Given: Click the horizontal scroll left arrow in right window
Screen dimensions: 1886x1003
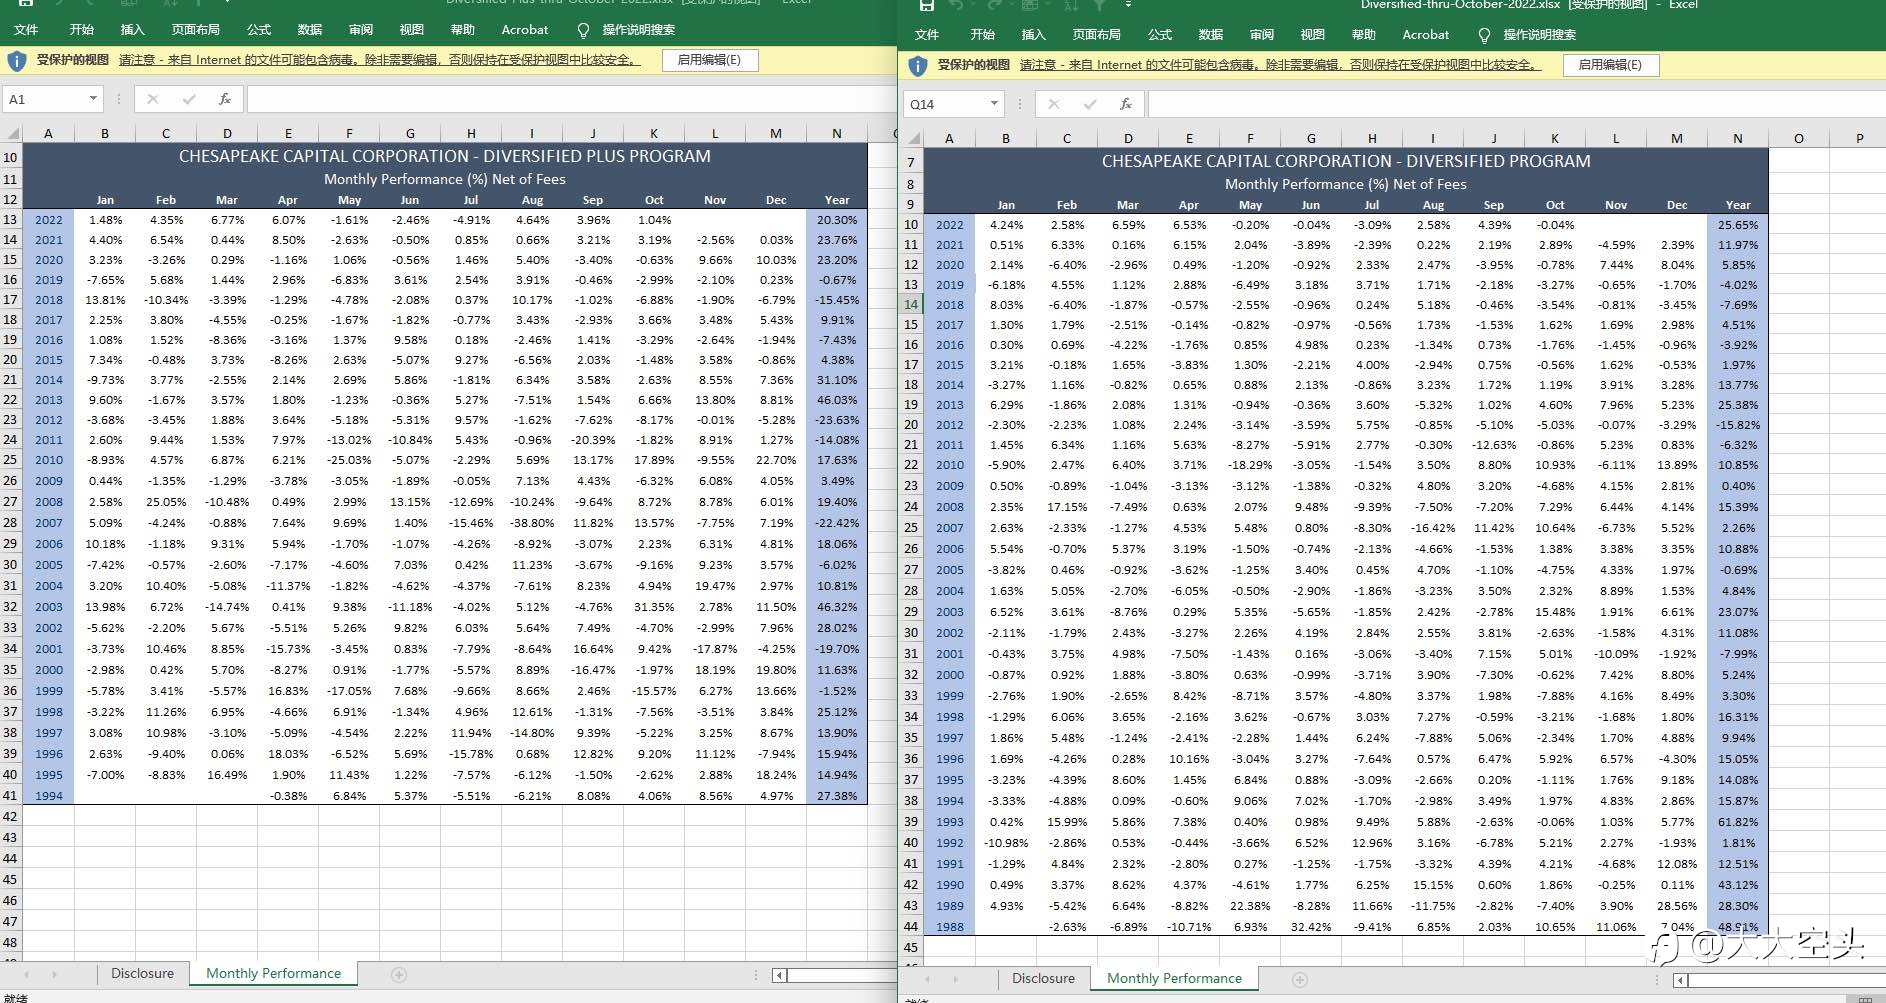Looking at the screenshot, I should (1681, 980).
